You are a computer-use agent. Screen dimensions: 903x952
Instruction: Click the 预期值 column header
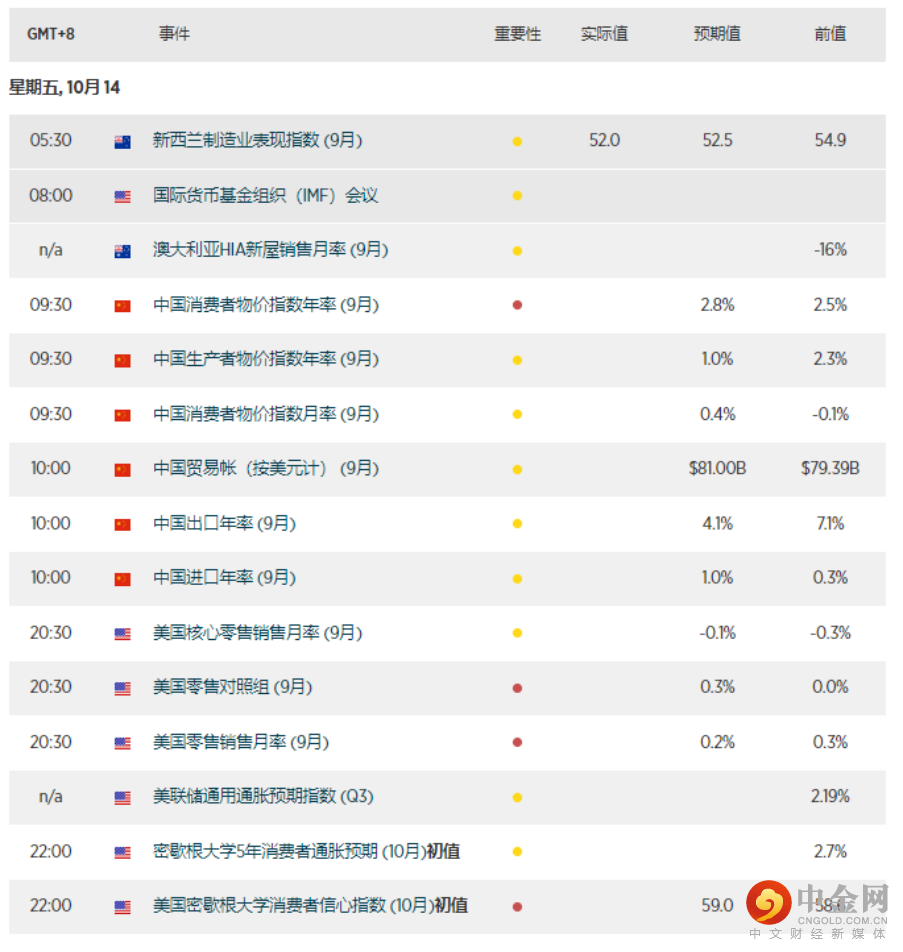[x=717, y=33]
